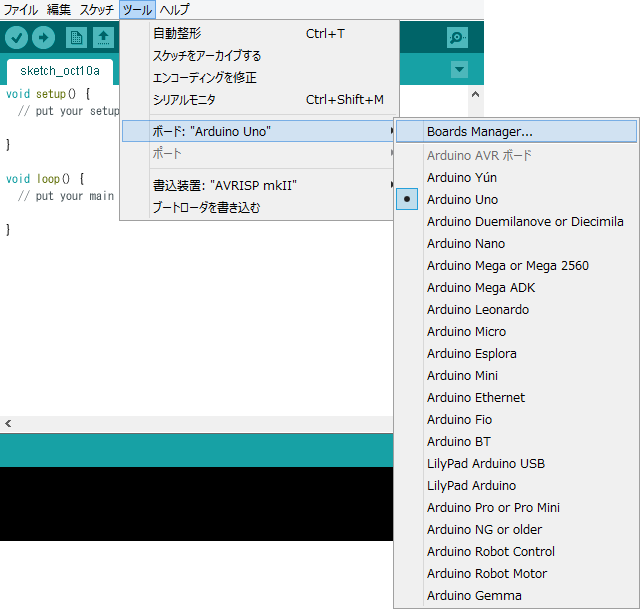Choose ブートローダを書き込む entry

(x=258, y=208)
